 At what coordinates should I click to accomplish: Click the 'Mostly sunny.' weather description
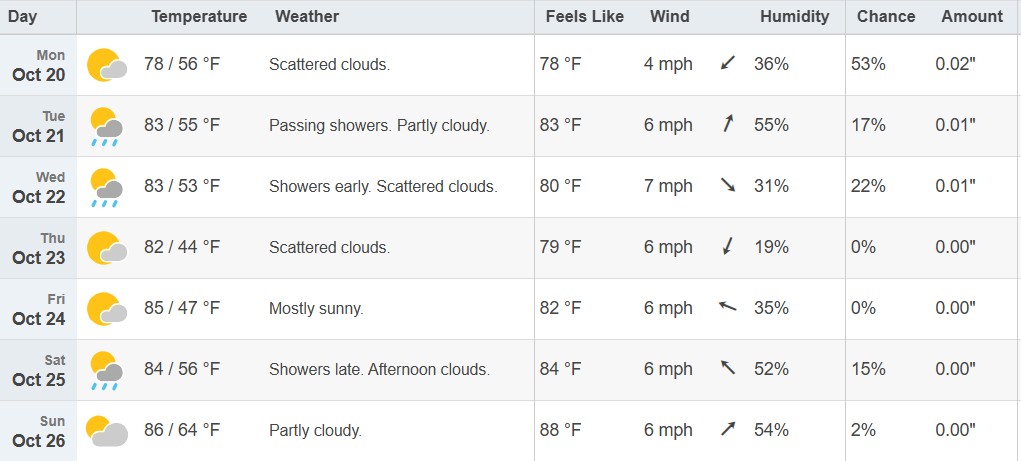[x=316, y=309]
